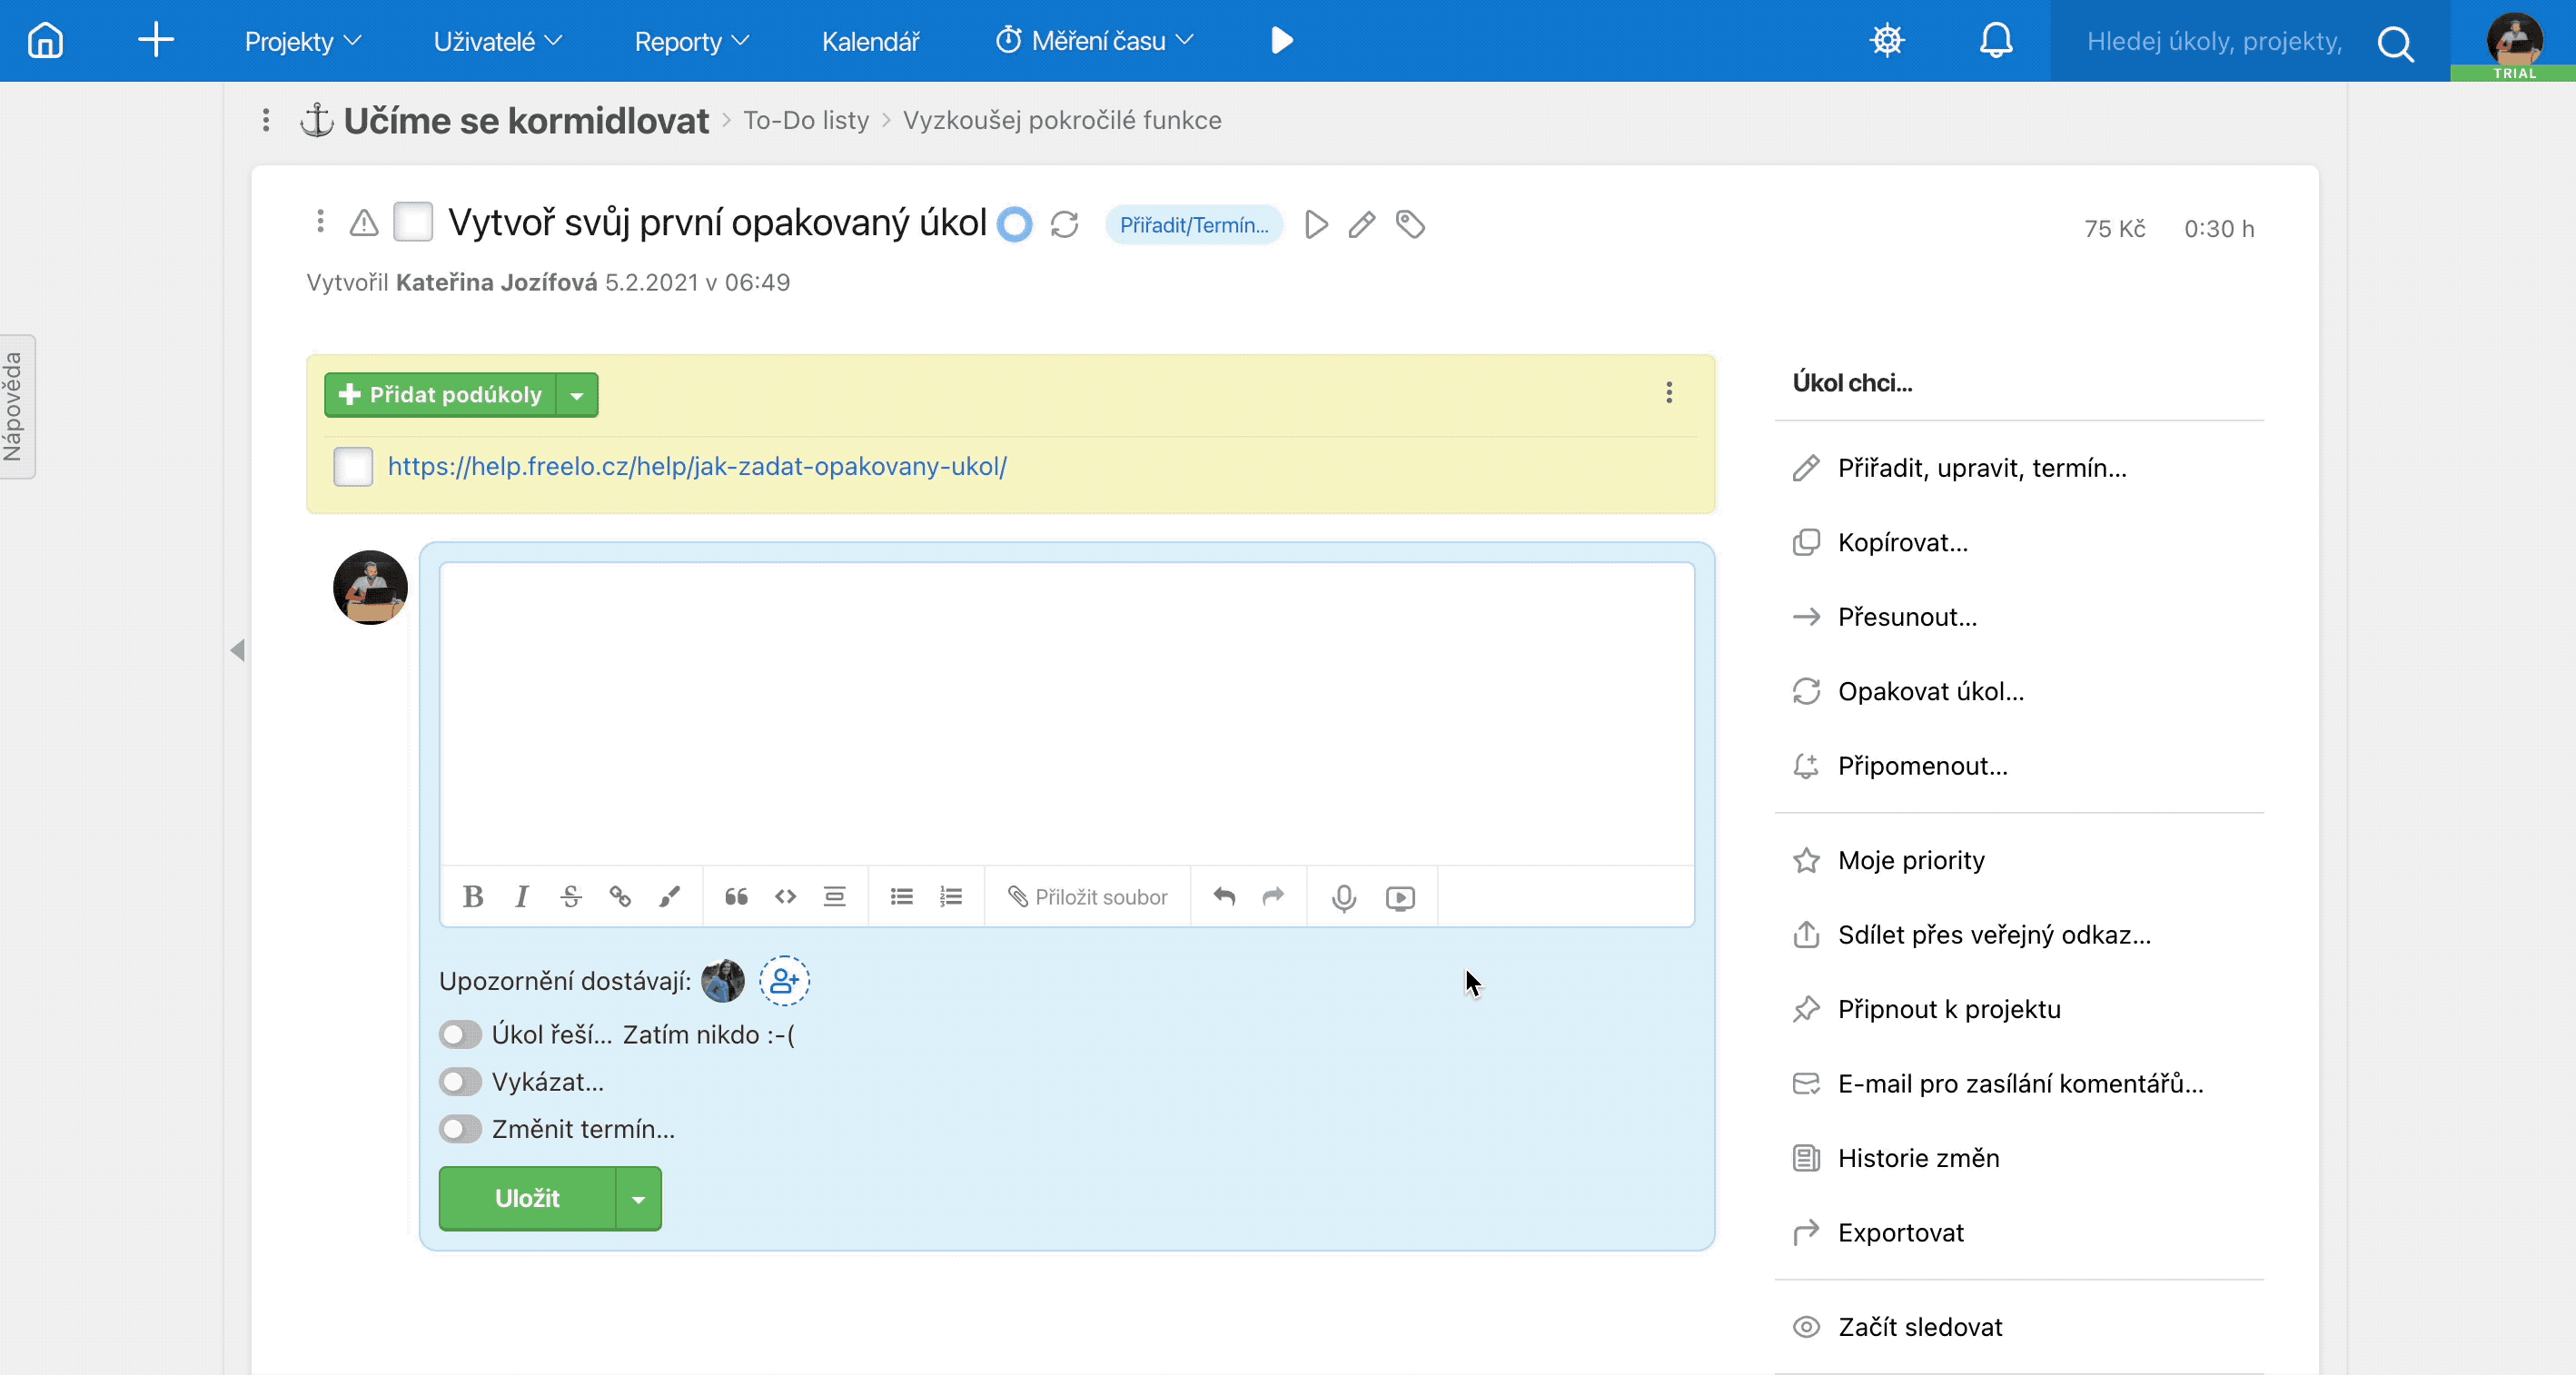Start time tracking with task play icon
This screenshot has width=2576, height=1375.
(1316, 224)
